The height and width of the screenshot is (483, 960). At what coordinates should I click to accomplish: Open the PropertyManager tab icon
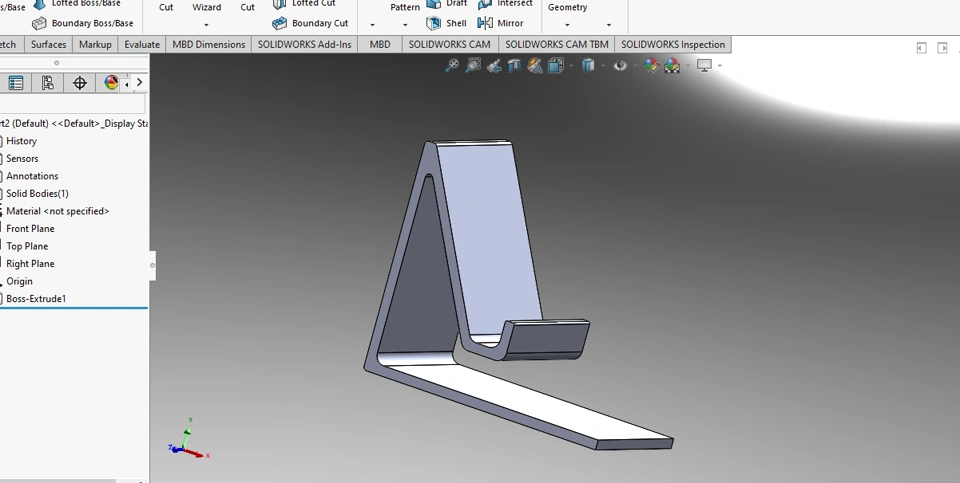click(16, 83)
